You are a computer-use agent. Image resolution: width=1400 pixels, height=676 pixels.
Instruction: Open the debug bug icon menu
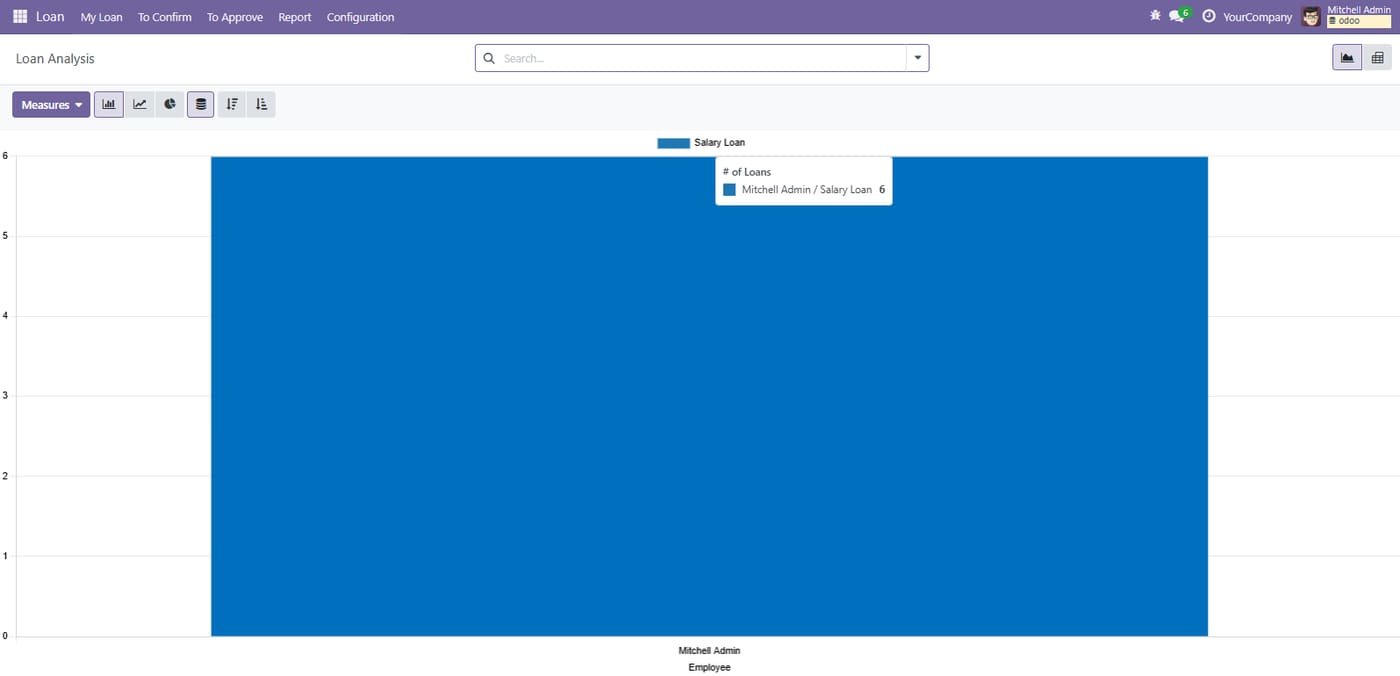[1155, 16]
